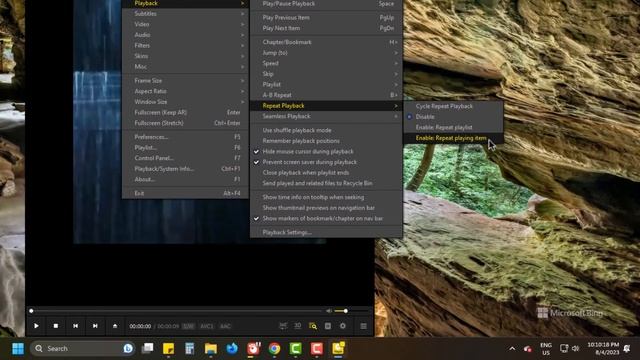Open Google Chrome from the taskbar
The width and height of the screenshot is (640, 360).
click(x=275, y=349)
